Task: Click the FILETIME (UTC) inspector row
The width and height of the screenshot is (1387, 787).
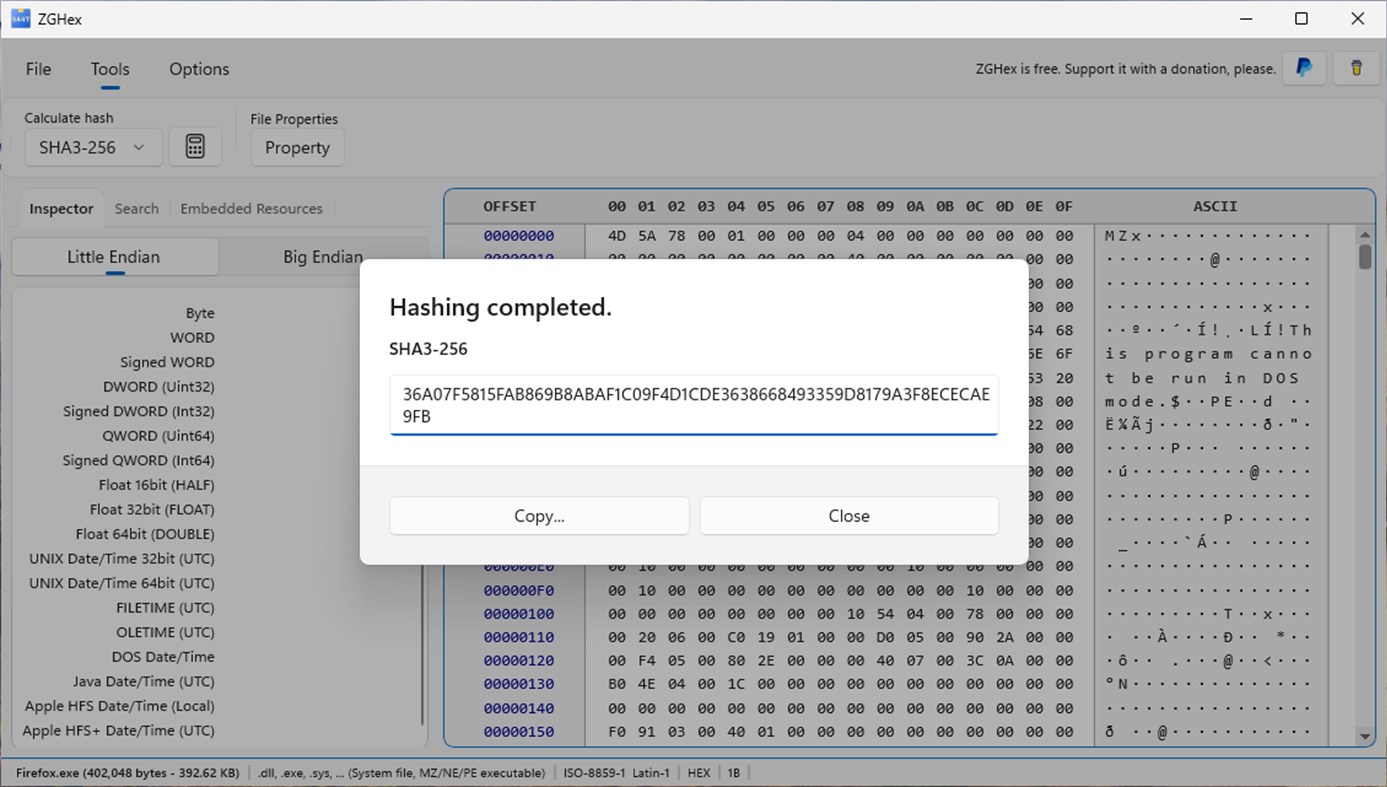Action: pos(165,608)
